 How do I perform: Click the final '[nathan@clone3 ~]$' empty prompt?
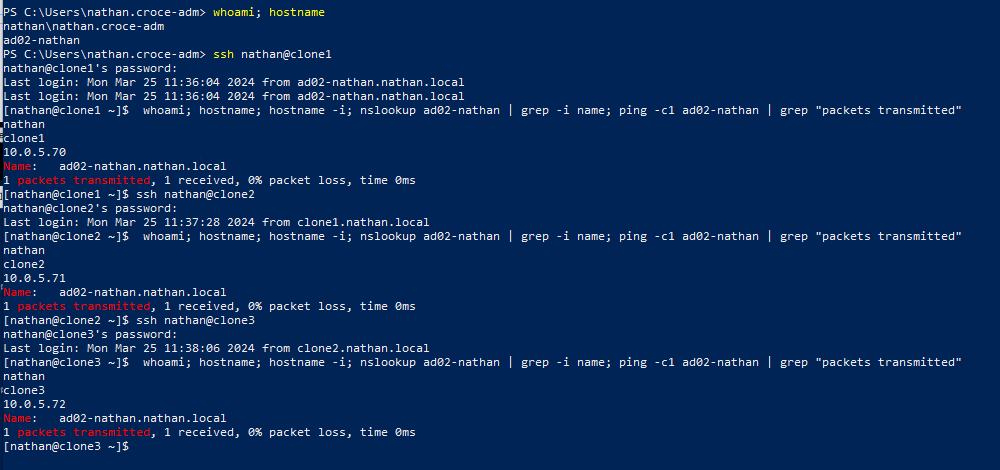point(66,446)
